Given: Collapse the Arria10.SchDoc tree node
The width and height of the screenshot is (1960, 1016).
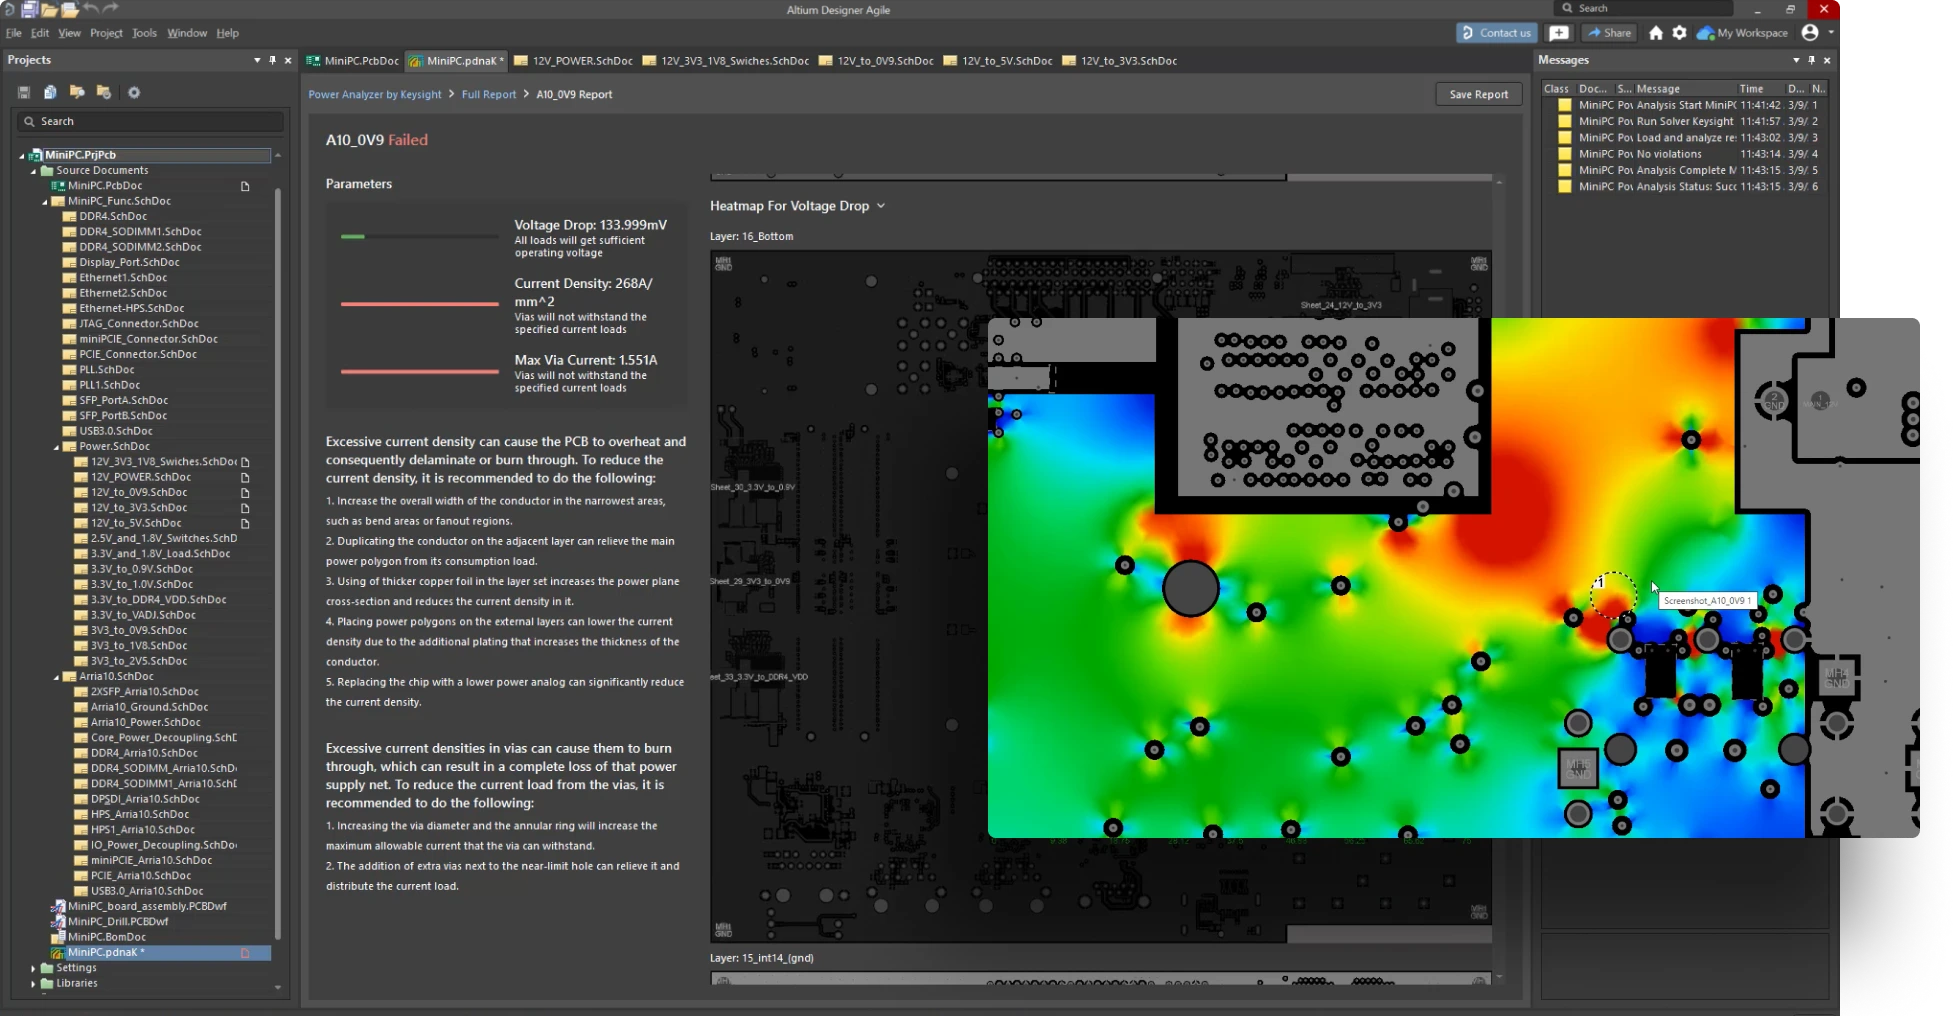Looking at the screenshot, I should [57, 677].
